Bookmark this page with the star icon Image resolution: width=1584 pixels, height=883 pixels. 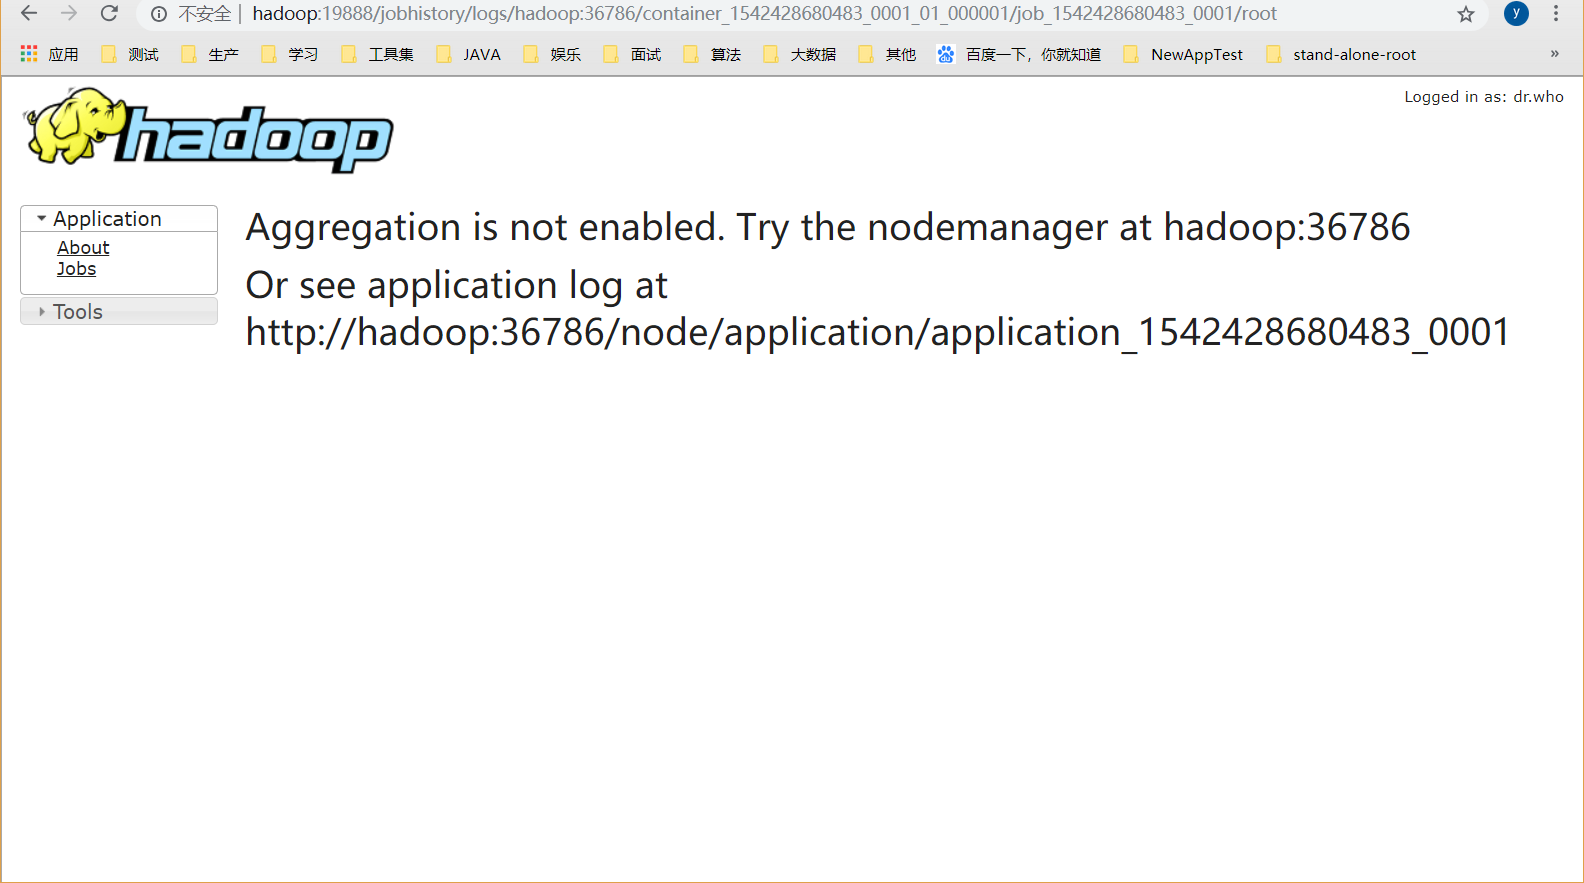click(x=1466, y=14)
